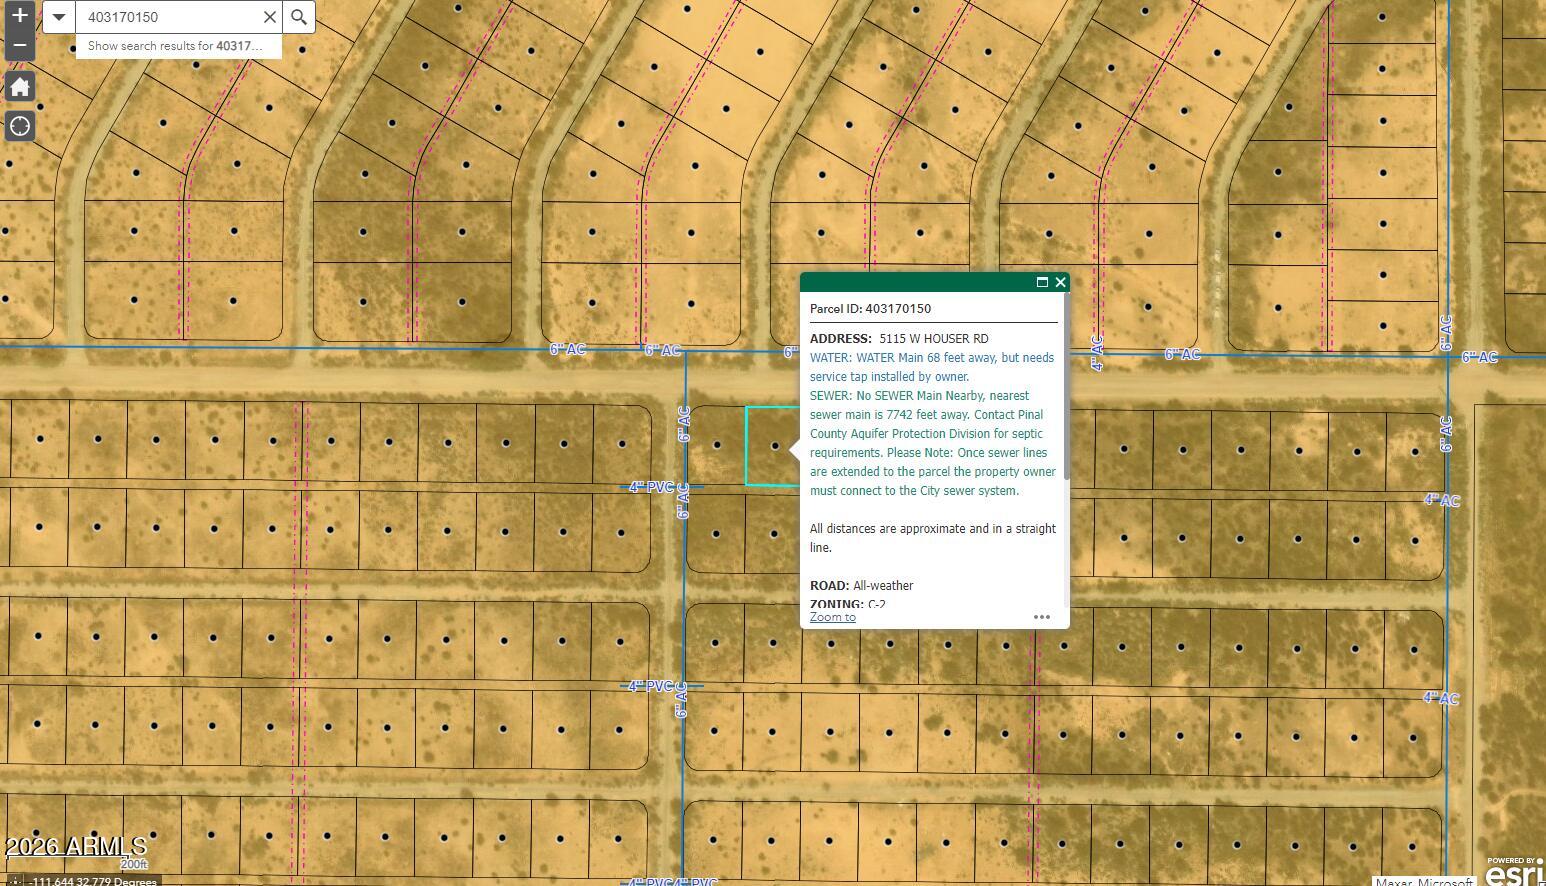Zoom out the map with minus button
This screenshot has width=1546, height=886.
(x=19, y=46)
